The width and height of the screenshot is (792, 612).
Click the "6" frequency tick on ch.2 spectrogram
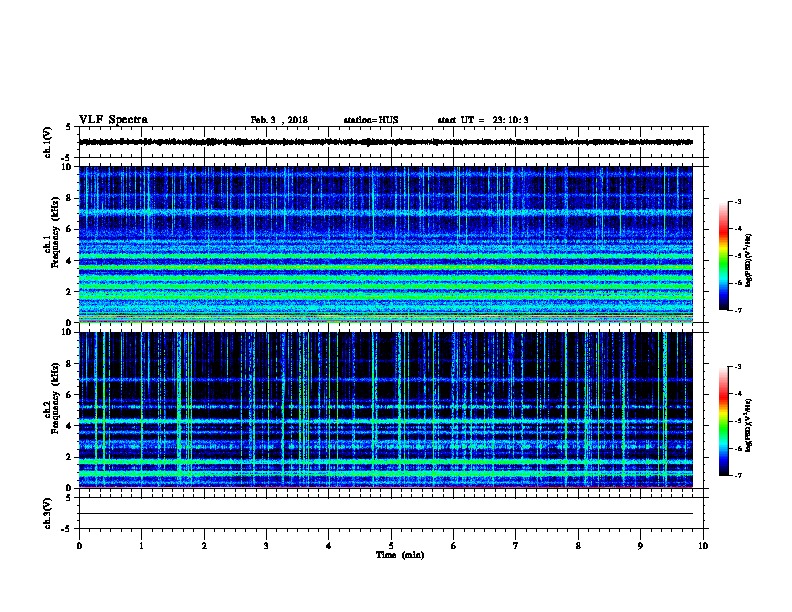click(69, 395)
